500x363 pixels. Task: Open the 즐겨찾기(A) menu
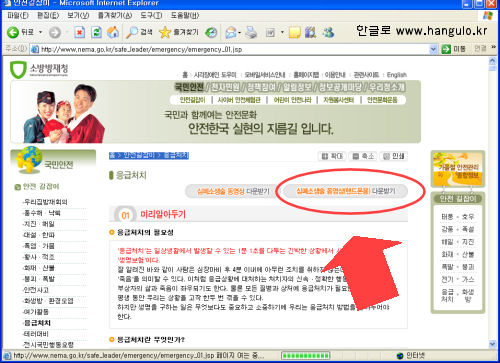(115, 15)
